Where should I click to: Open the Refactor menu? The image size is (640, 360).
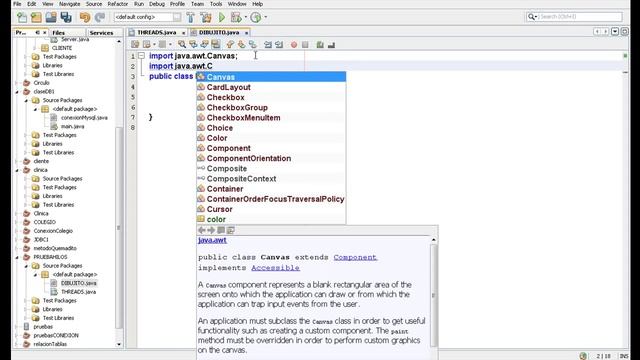118,4
